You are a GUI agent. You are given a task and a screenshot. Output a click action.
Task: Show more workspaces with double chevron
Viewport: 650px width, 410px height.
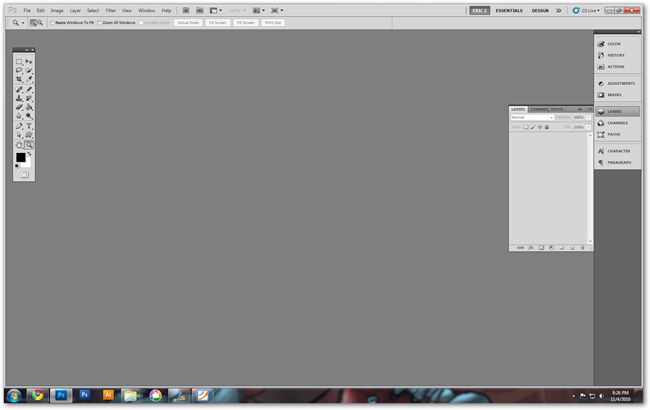point(558,10)
